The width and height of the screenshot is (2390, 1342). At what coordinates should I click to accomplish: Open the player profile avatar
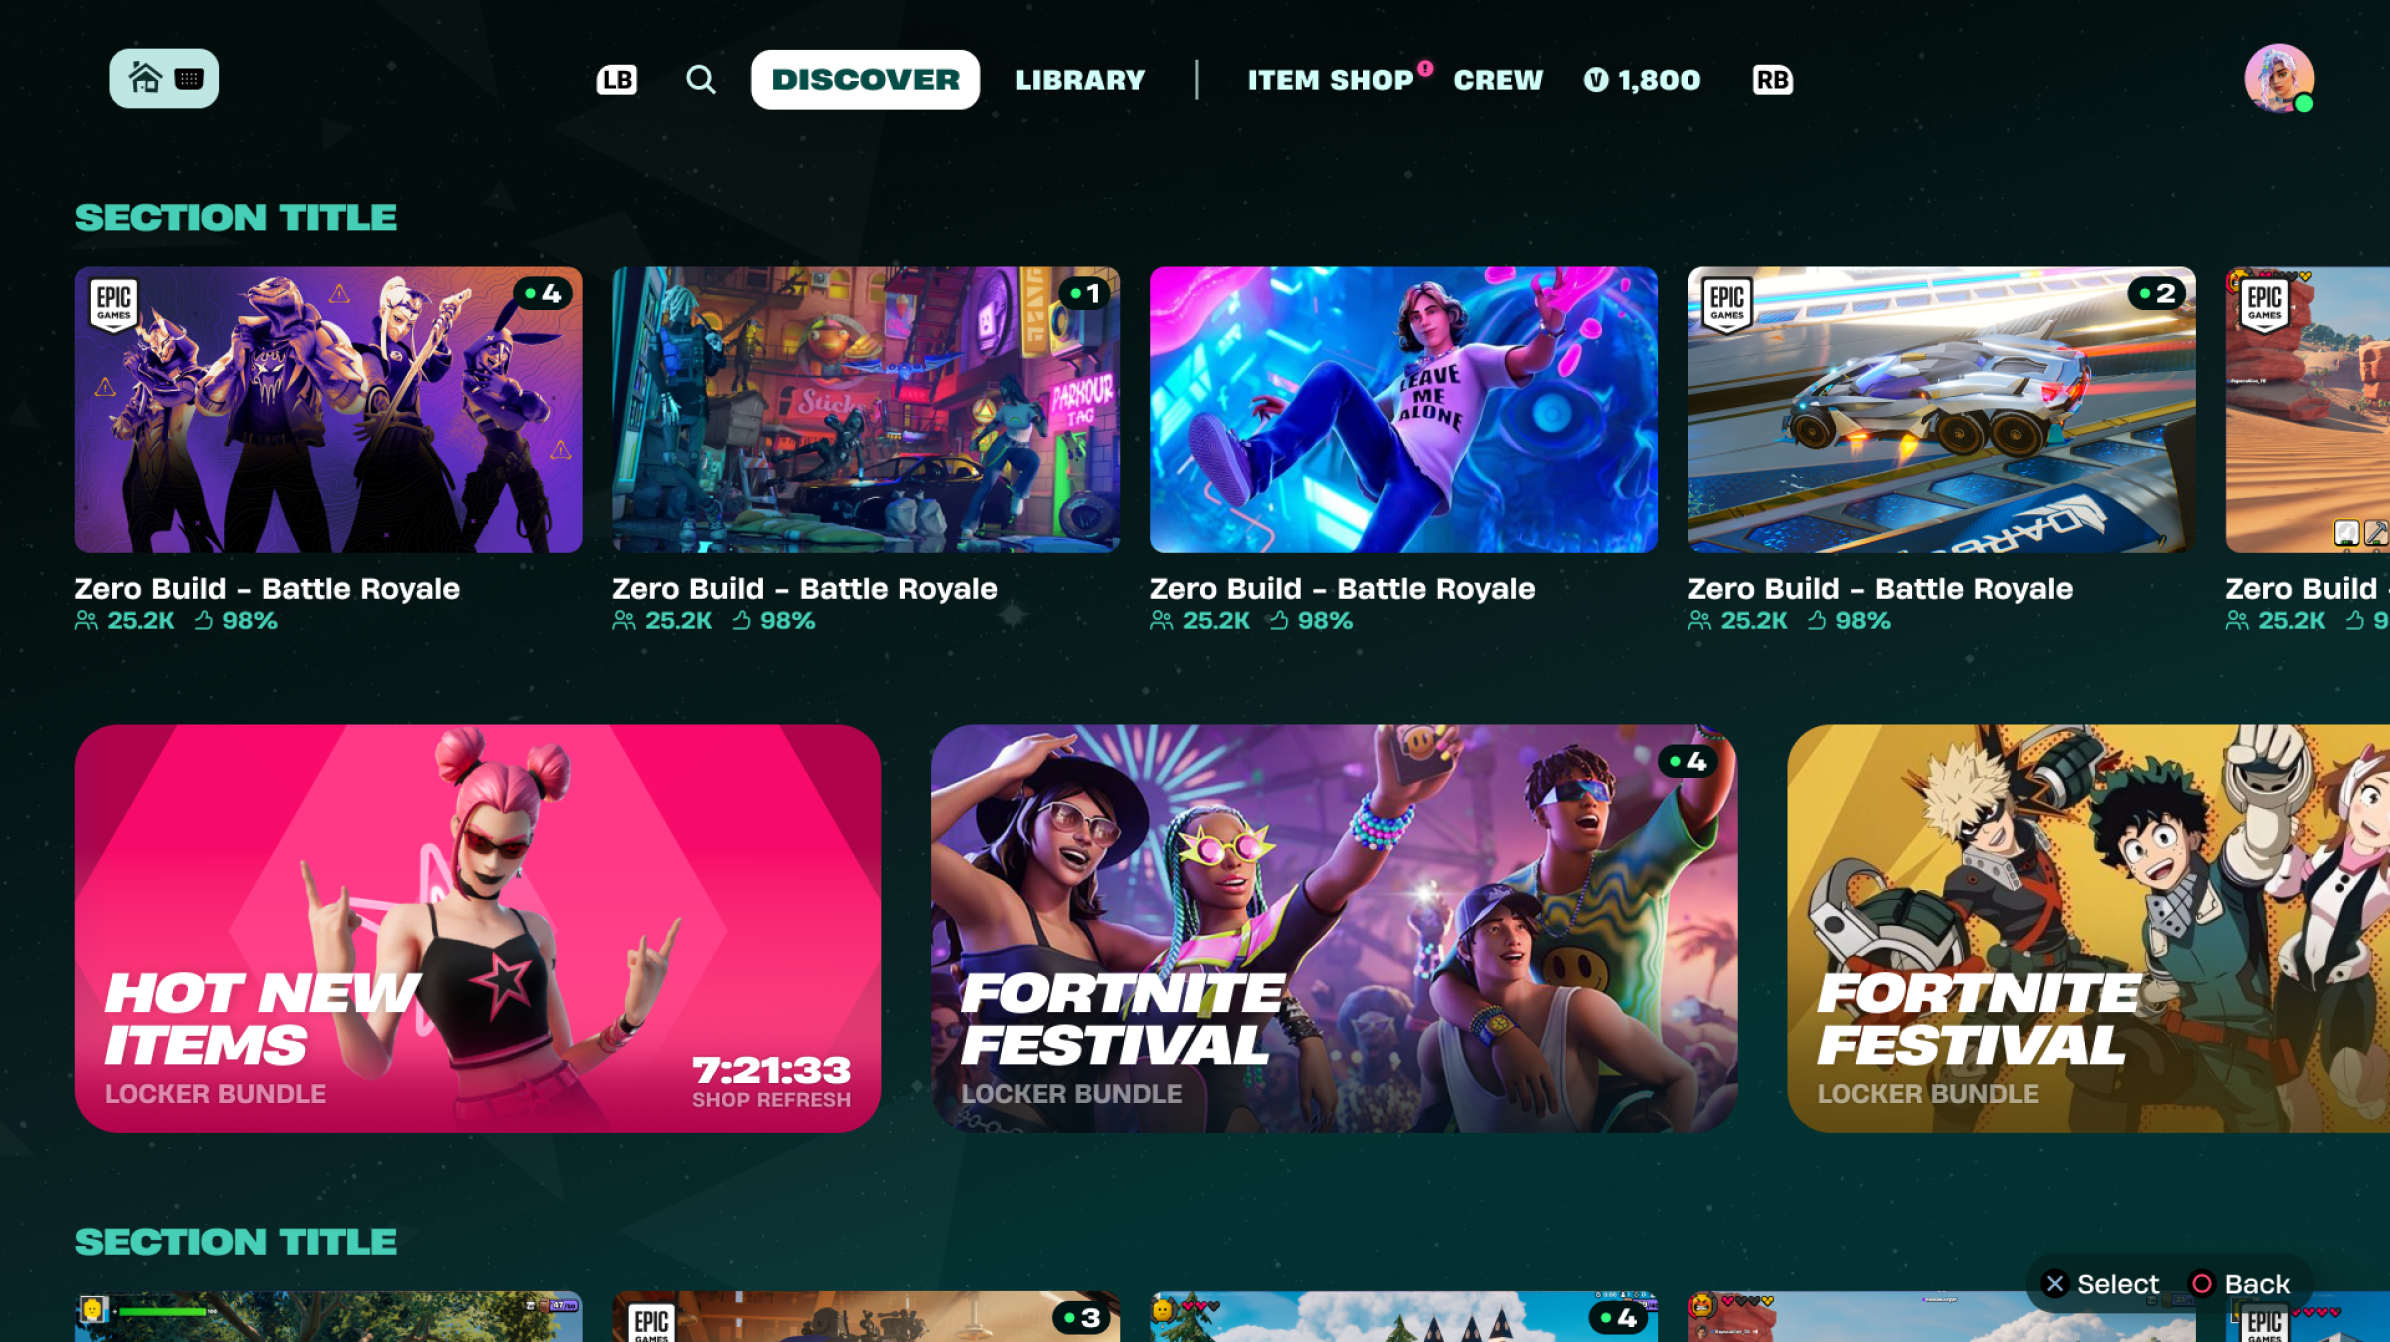(2278, 78)
